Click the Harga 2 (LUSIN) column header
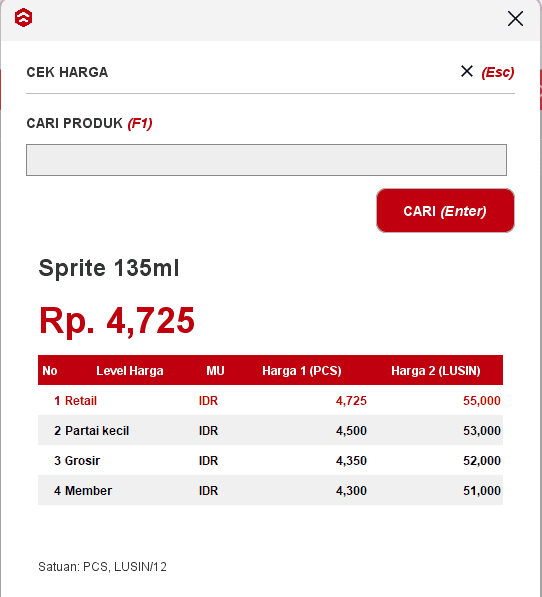 (435, 370)
